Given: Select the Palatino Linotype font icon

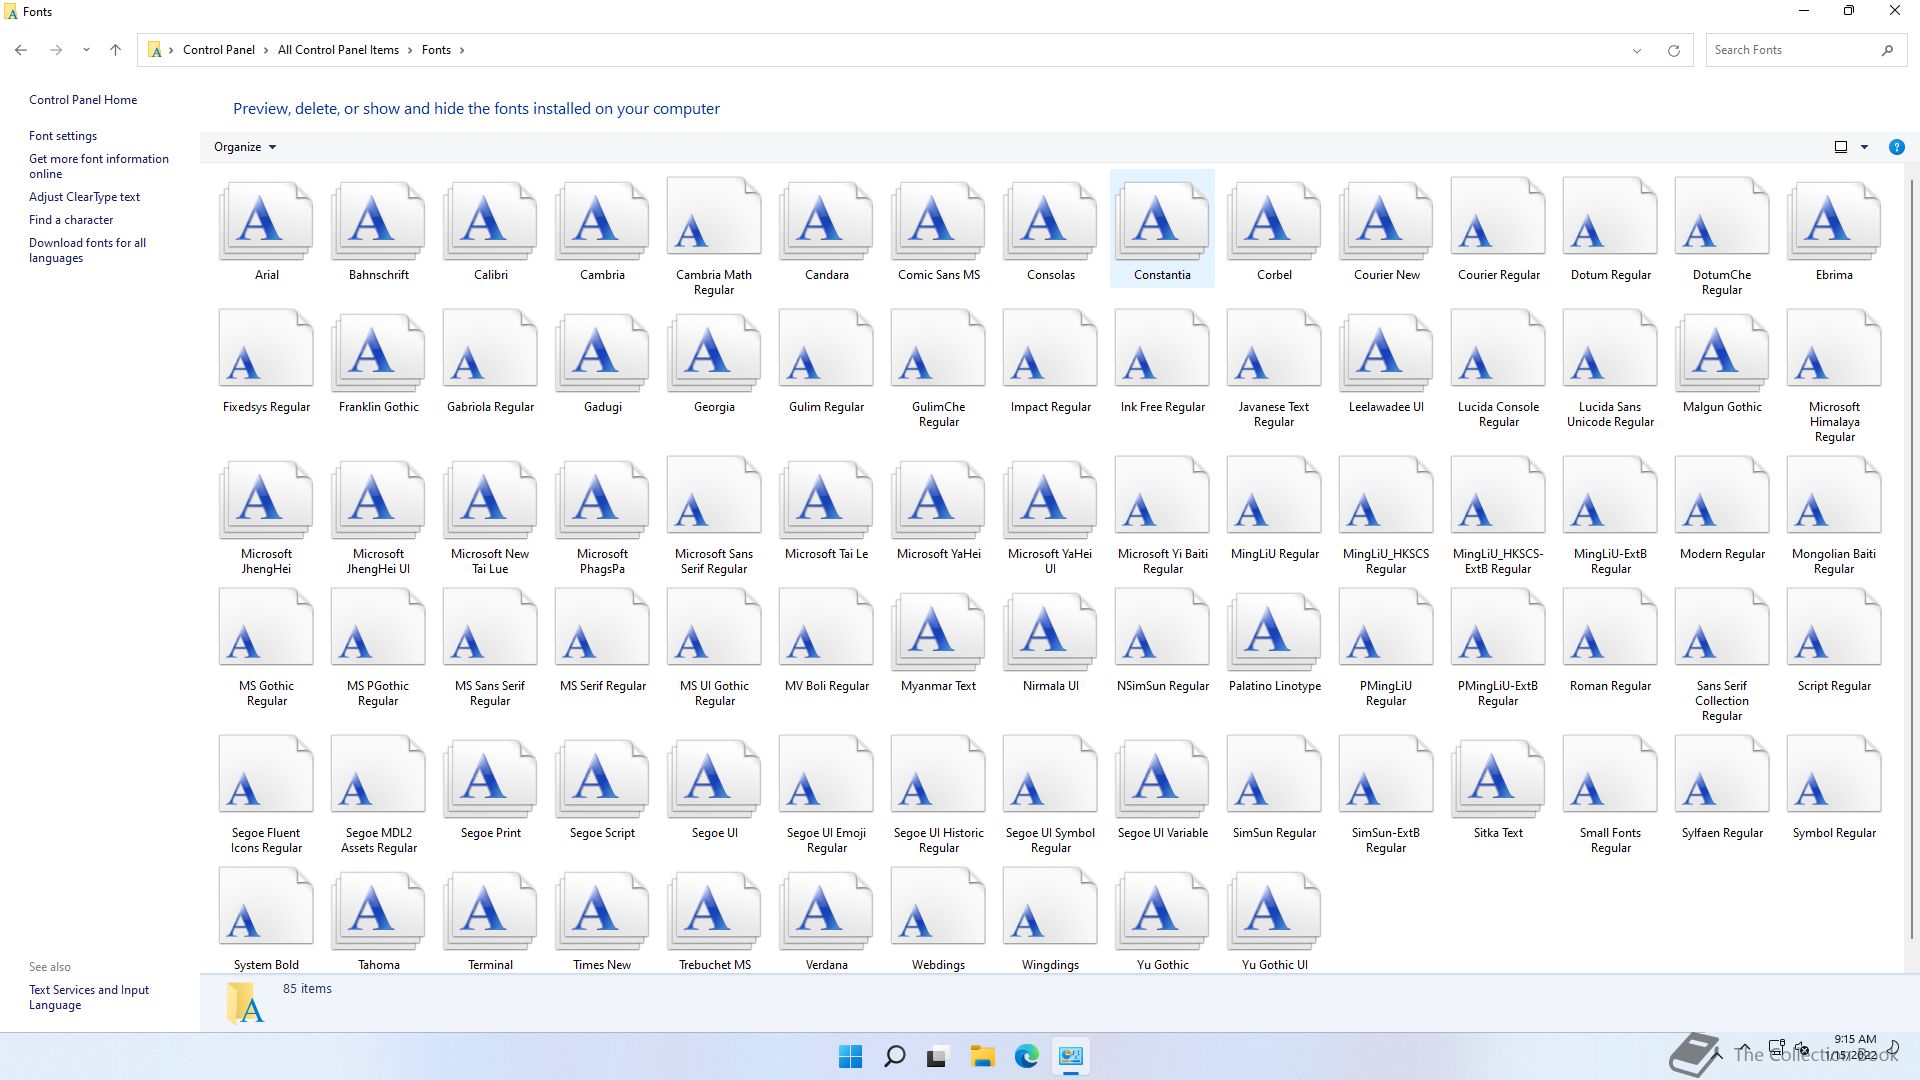Looking at the screenshot, I should [x=1274, y=630].
